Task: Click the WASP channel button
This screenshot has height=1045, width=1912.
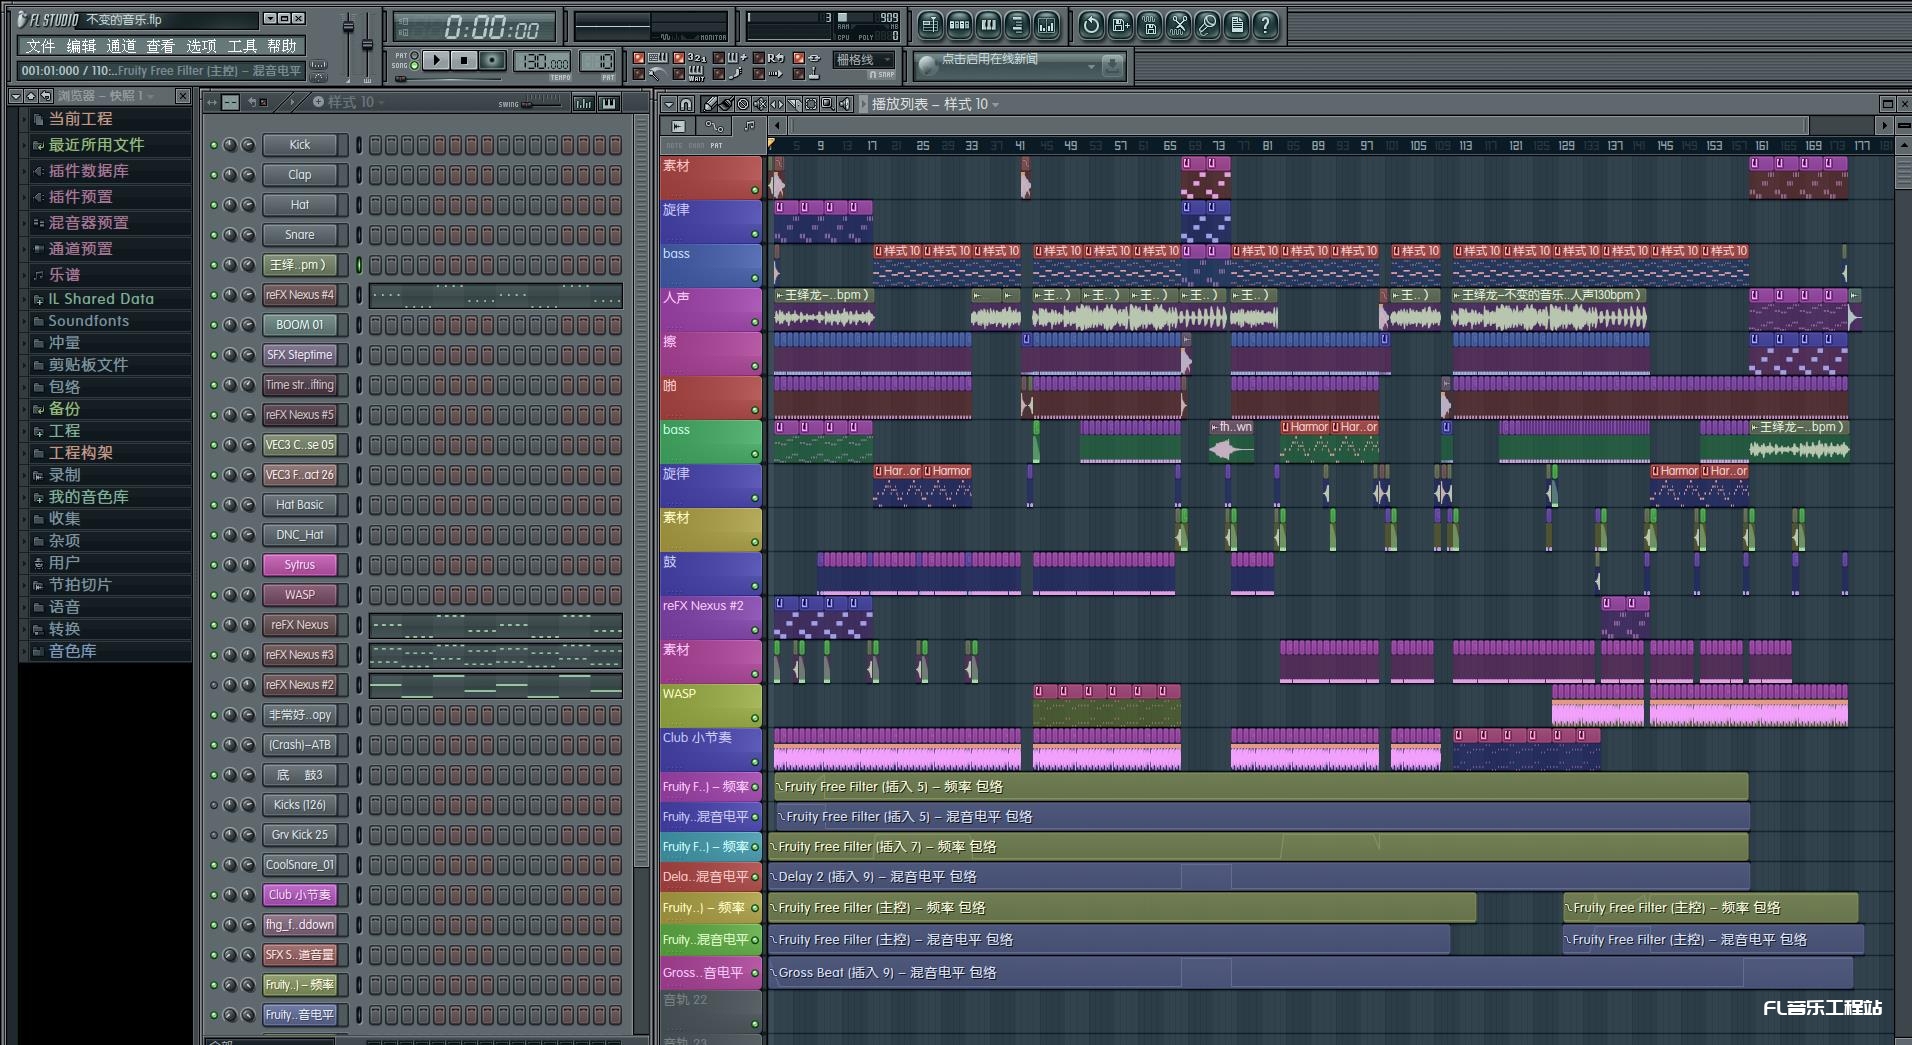Action: point(299,595)
